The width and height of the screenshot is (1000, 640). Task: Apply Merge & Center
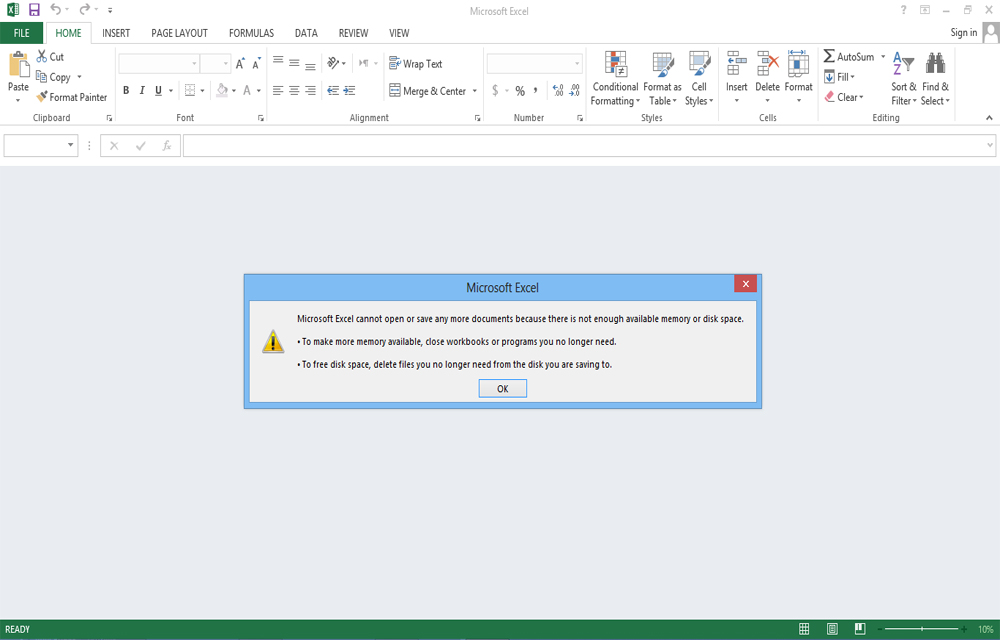coord(429,90)
